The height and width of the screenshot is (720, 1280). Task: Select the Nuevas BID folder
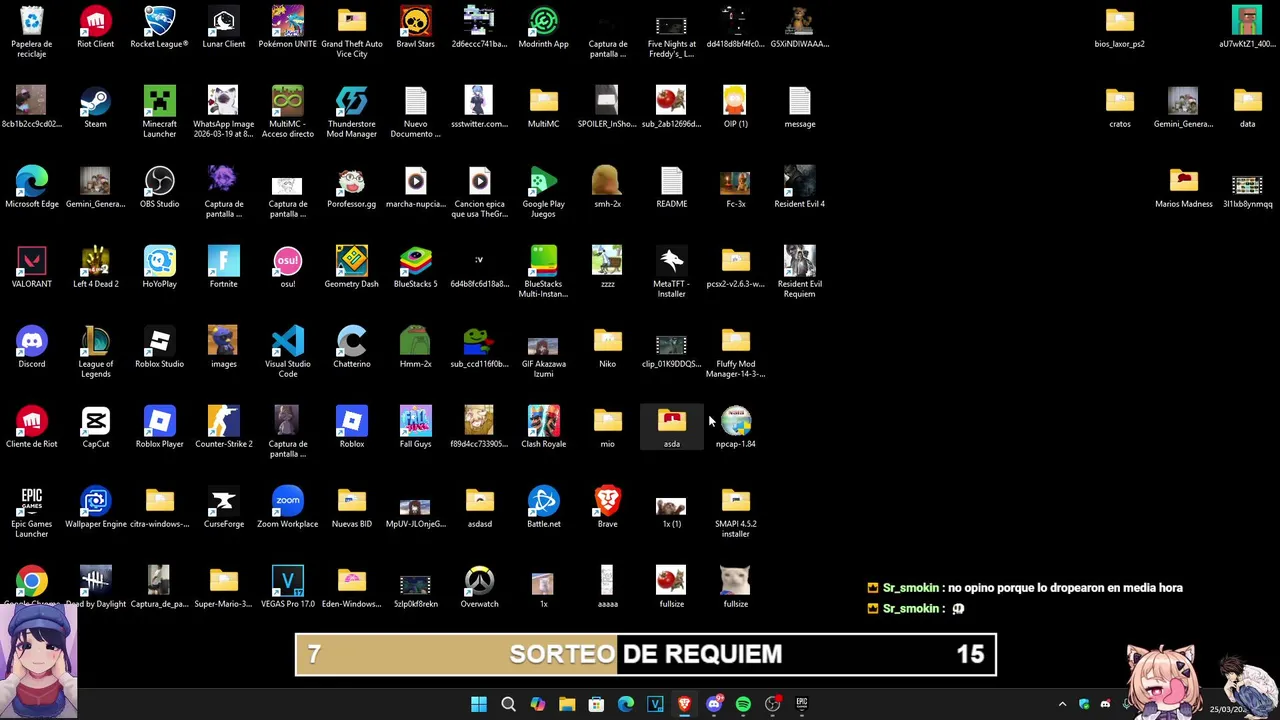click(x=352, y=502)
